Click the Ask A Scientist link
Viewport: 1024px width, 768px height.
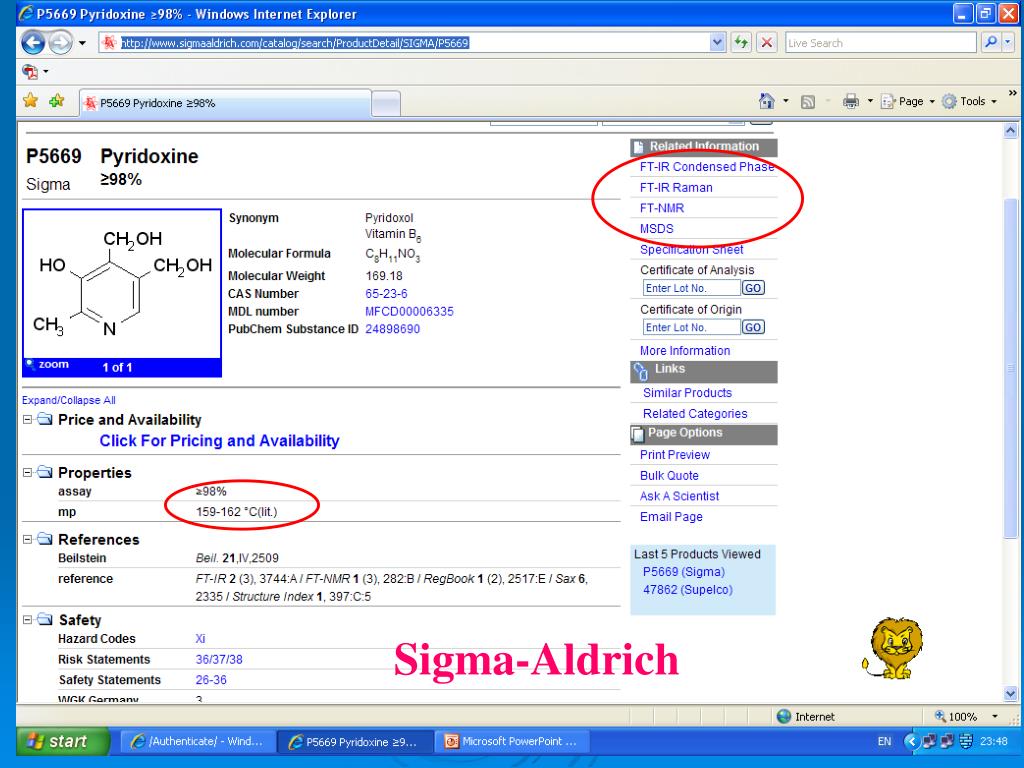click(x=679, y=496)
